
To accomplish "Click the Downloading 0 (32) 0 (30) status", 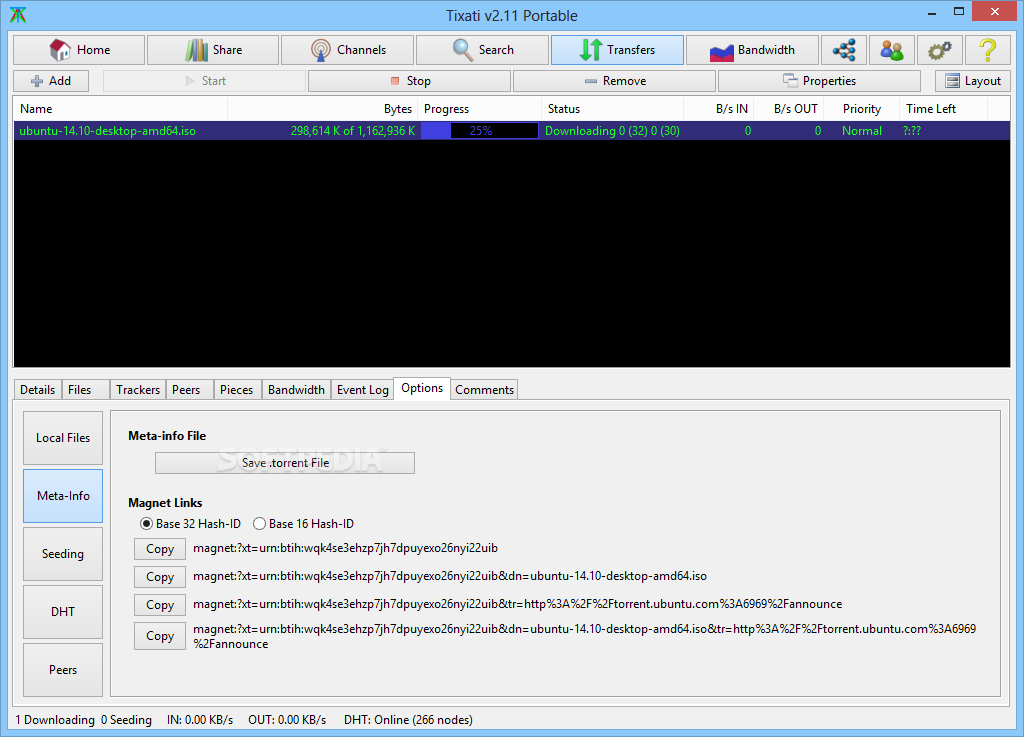I will click(612, 131).
